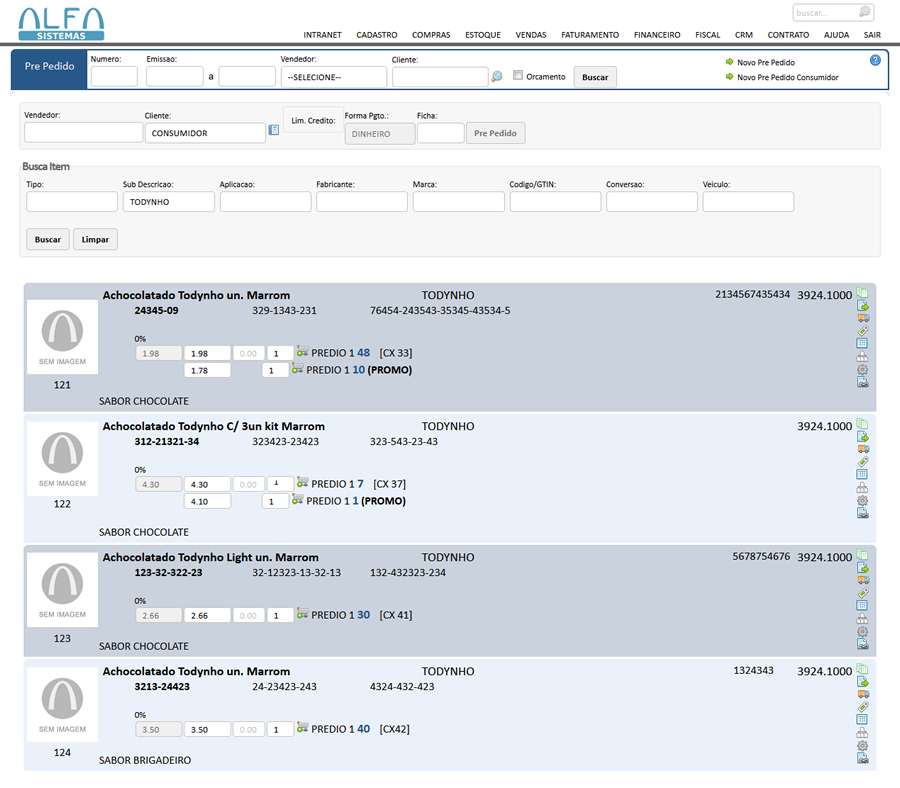Open the INTRANET menu
Viewport: 900px width, 788px height.
[323, 35]
